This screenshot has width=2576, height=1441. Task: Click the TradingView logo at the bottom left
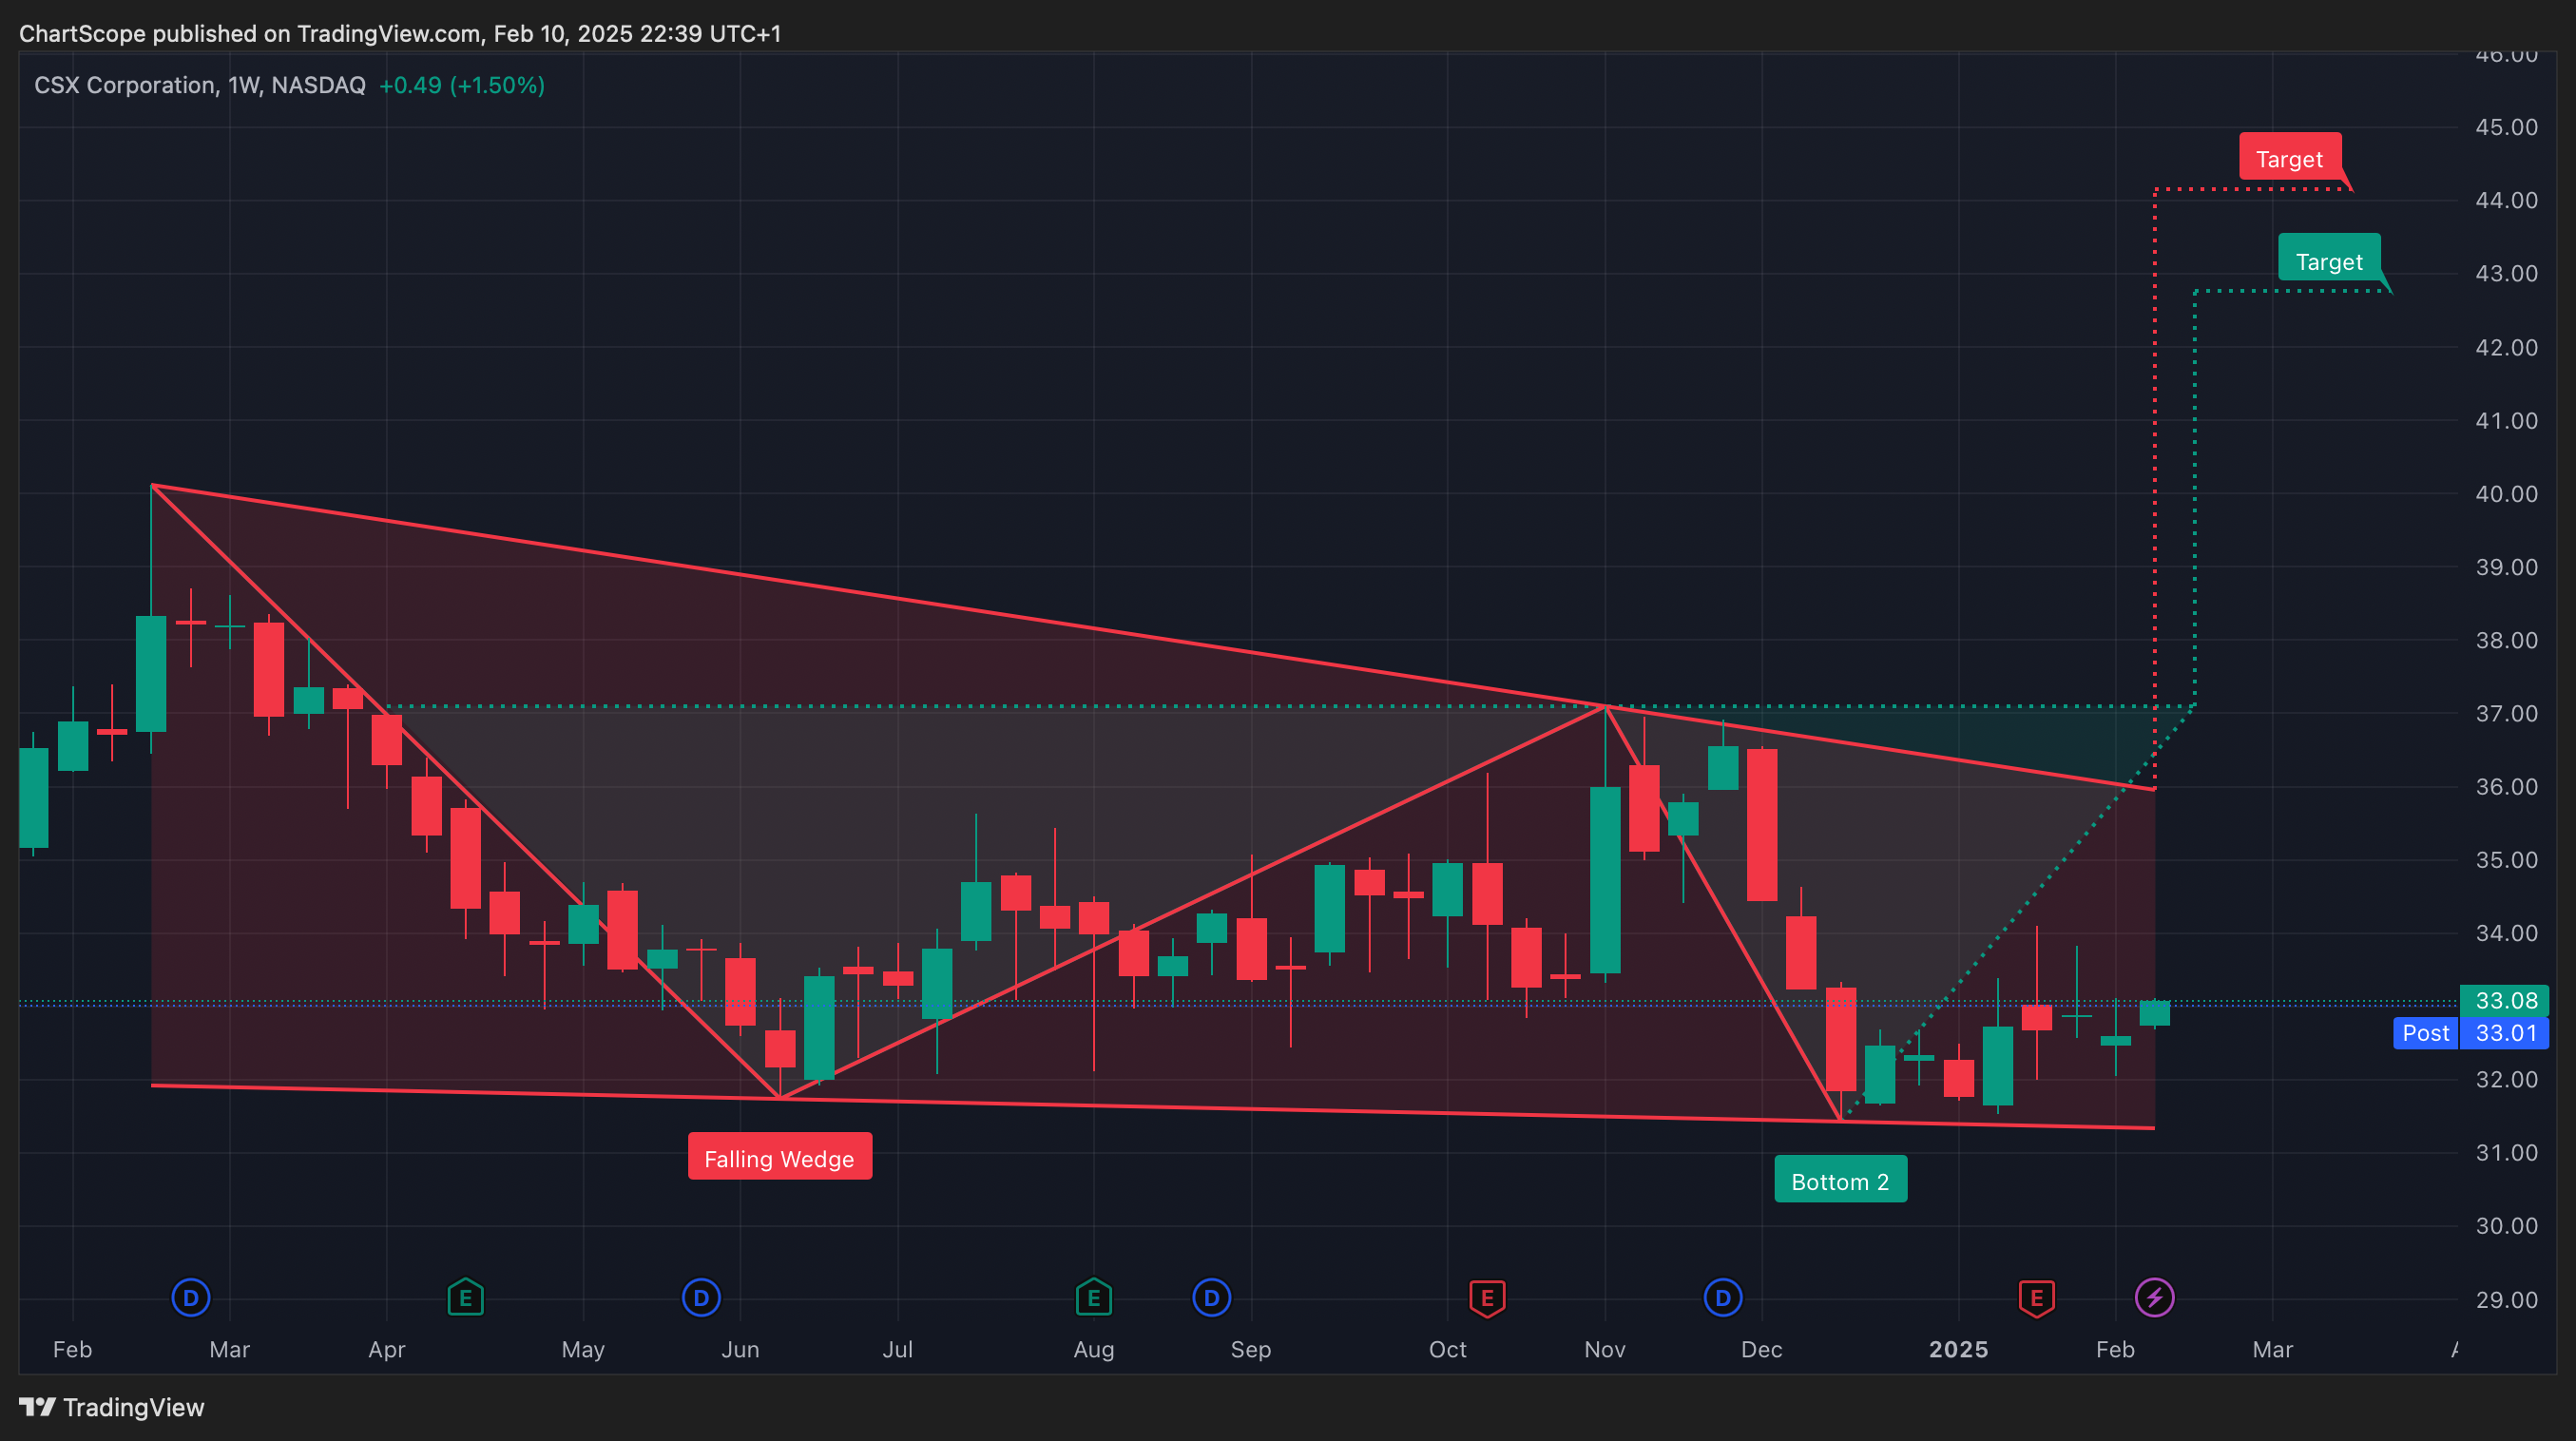pyautogui.click(x=111, y=1407)
